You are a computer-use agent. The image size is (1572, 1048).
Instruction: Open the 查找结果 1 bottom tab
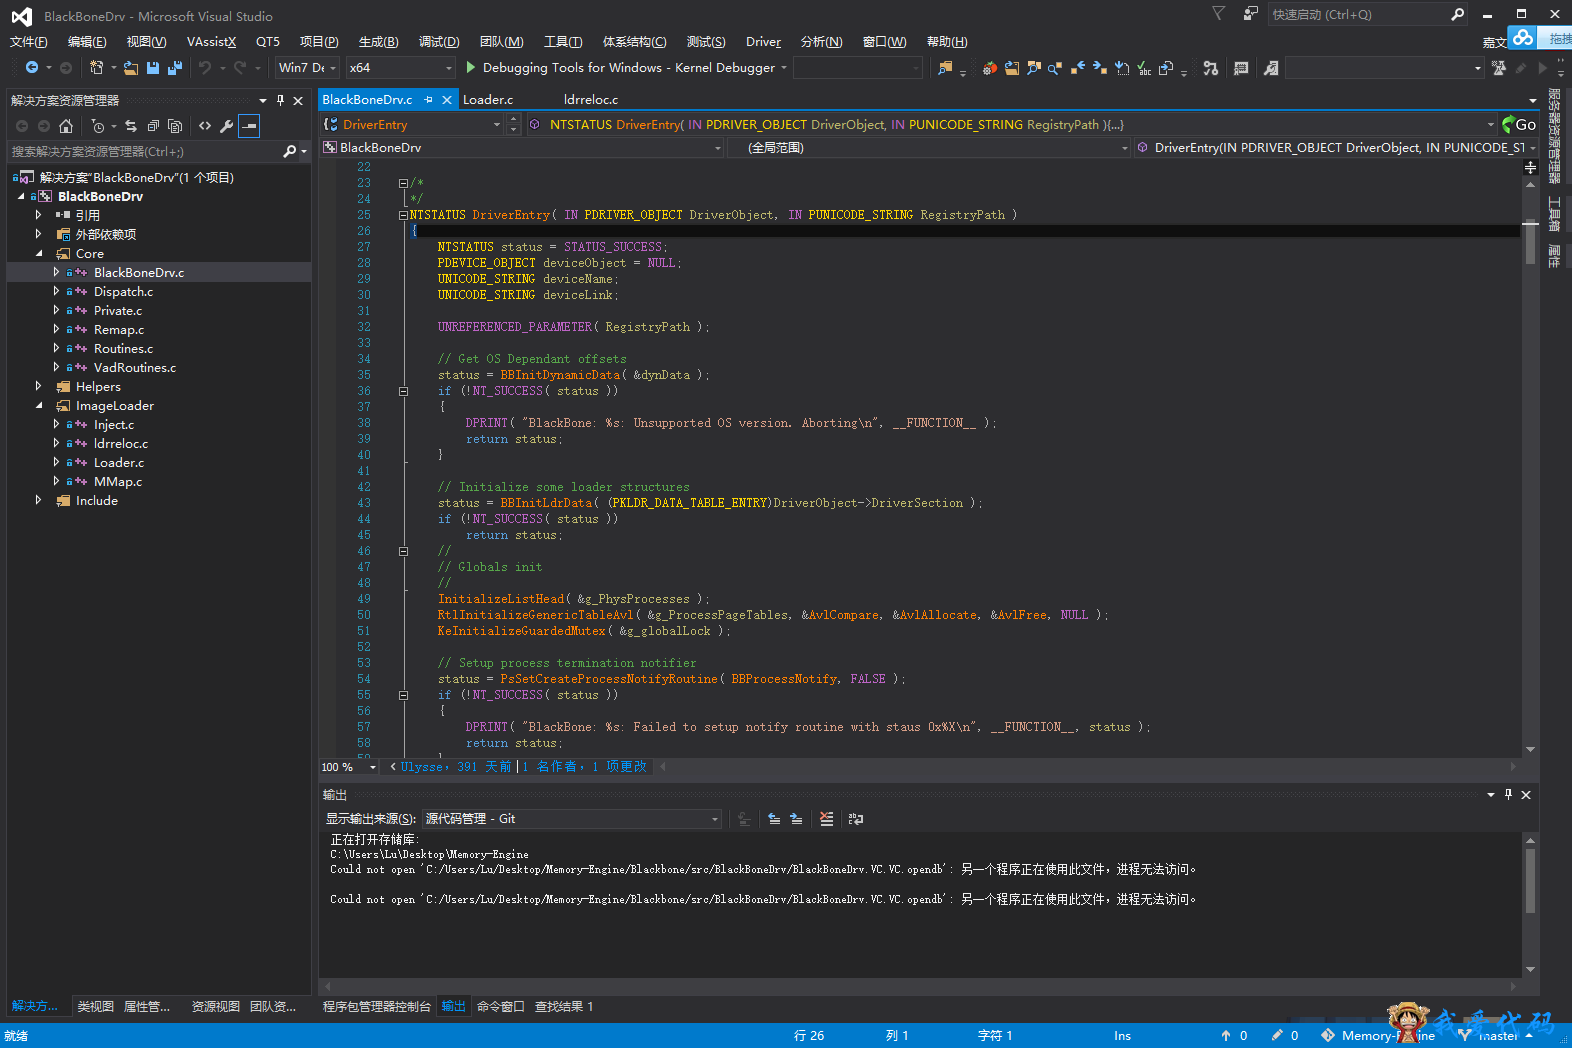point(564,1007)
